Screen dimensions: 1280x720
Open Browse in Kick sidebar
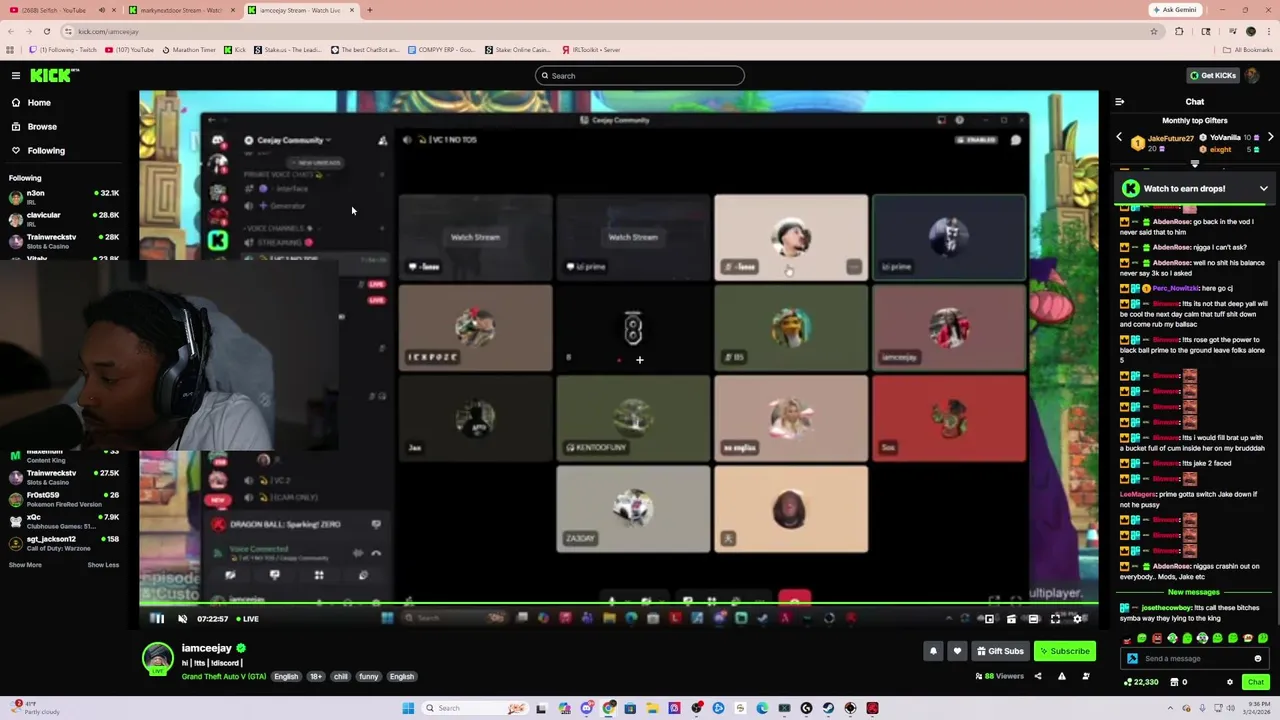pos(42,127)
